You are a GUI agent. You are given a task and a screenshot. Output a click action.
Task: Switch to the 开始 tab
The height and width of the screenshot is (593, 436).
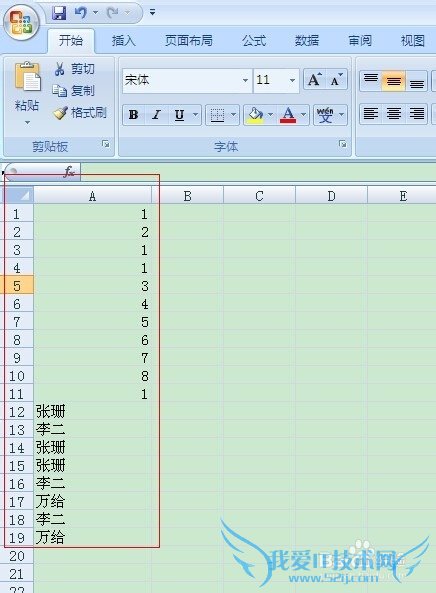click(71, 40)
